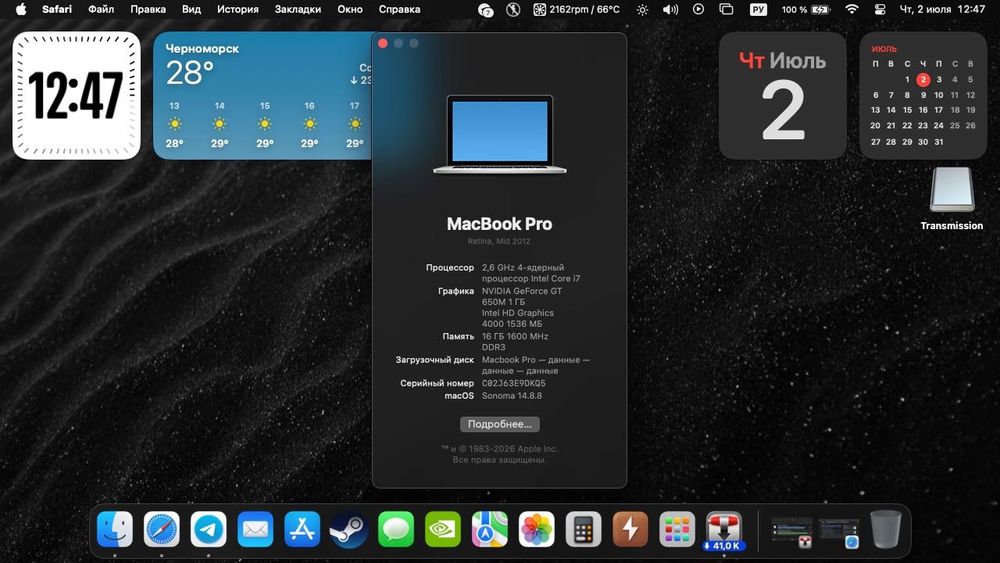Launch Safari from the Dock
Screen dimensions: 1000x563
(x=161, y=529)
